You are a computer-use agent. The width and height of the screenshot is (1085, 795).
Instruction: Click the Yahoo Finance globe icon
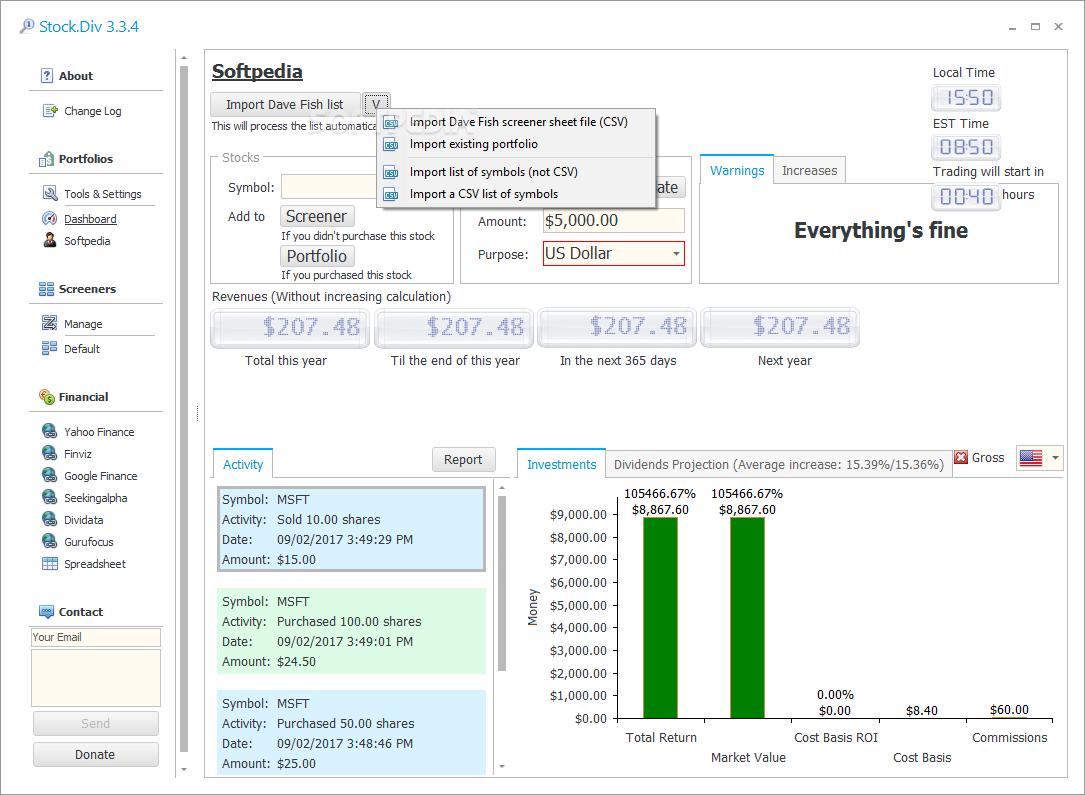[50, 432]
